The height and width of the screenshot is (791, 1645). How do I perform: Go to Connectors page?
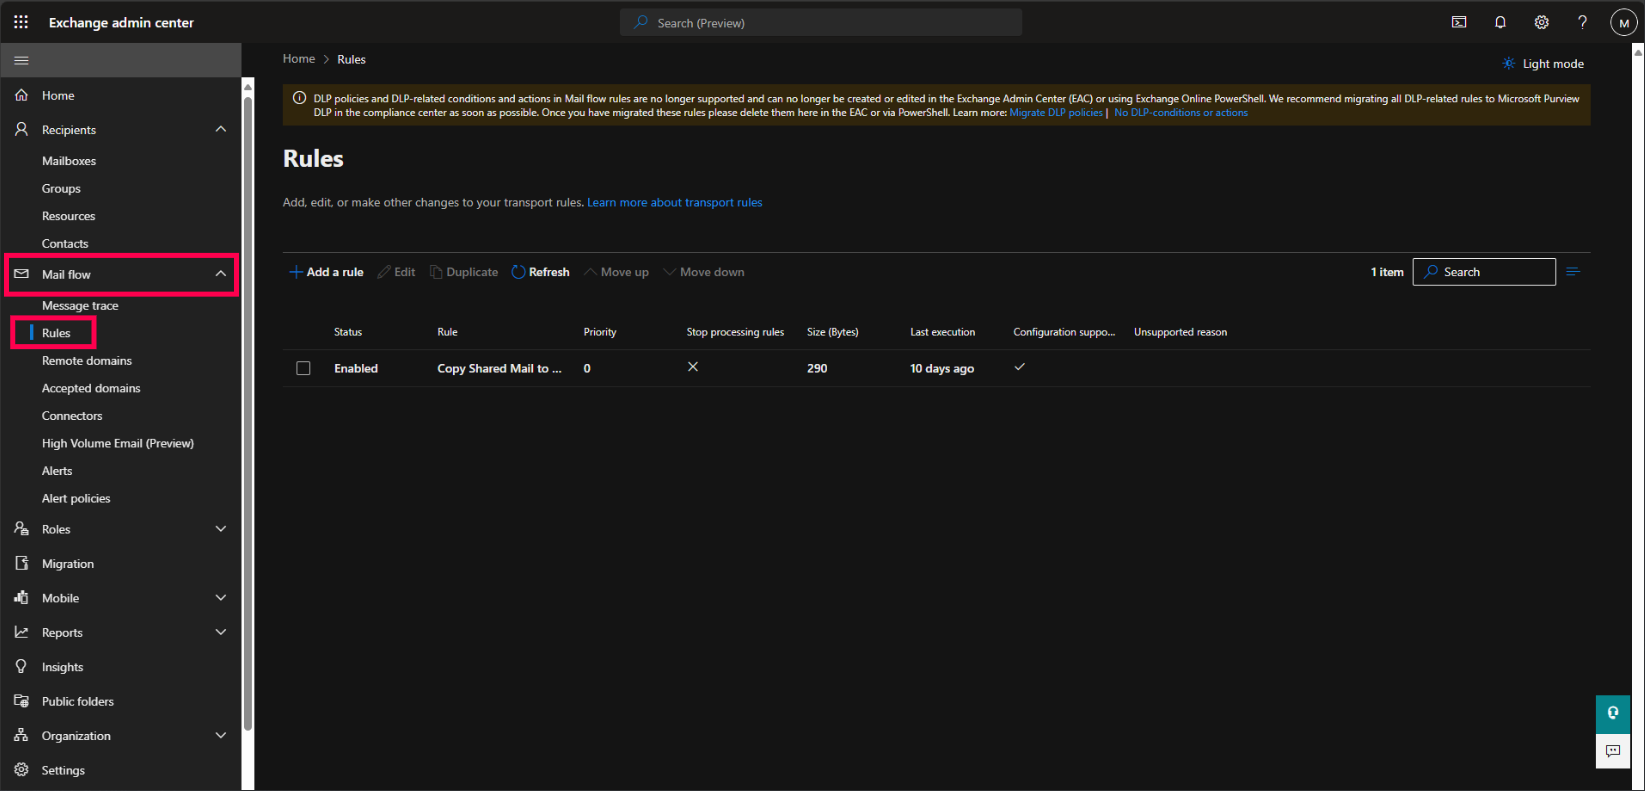tap(72, 416)
